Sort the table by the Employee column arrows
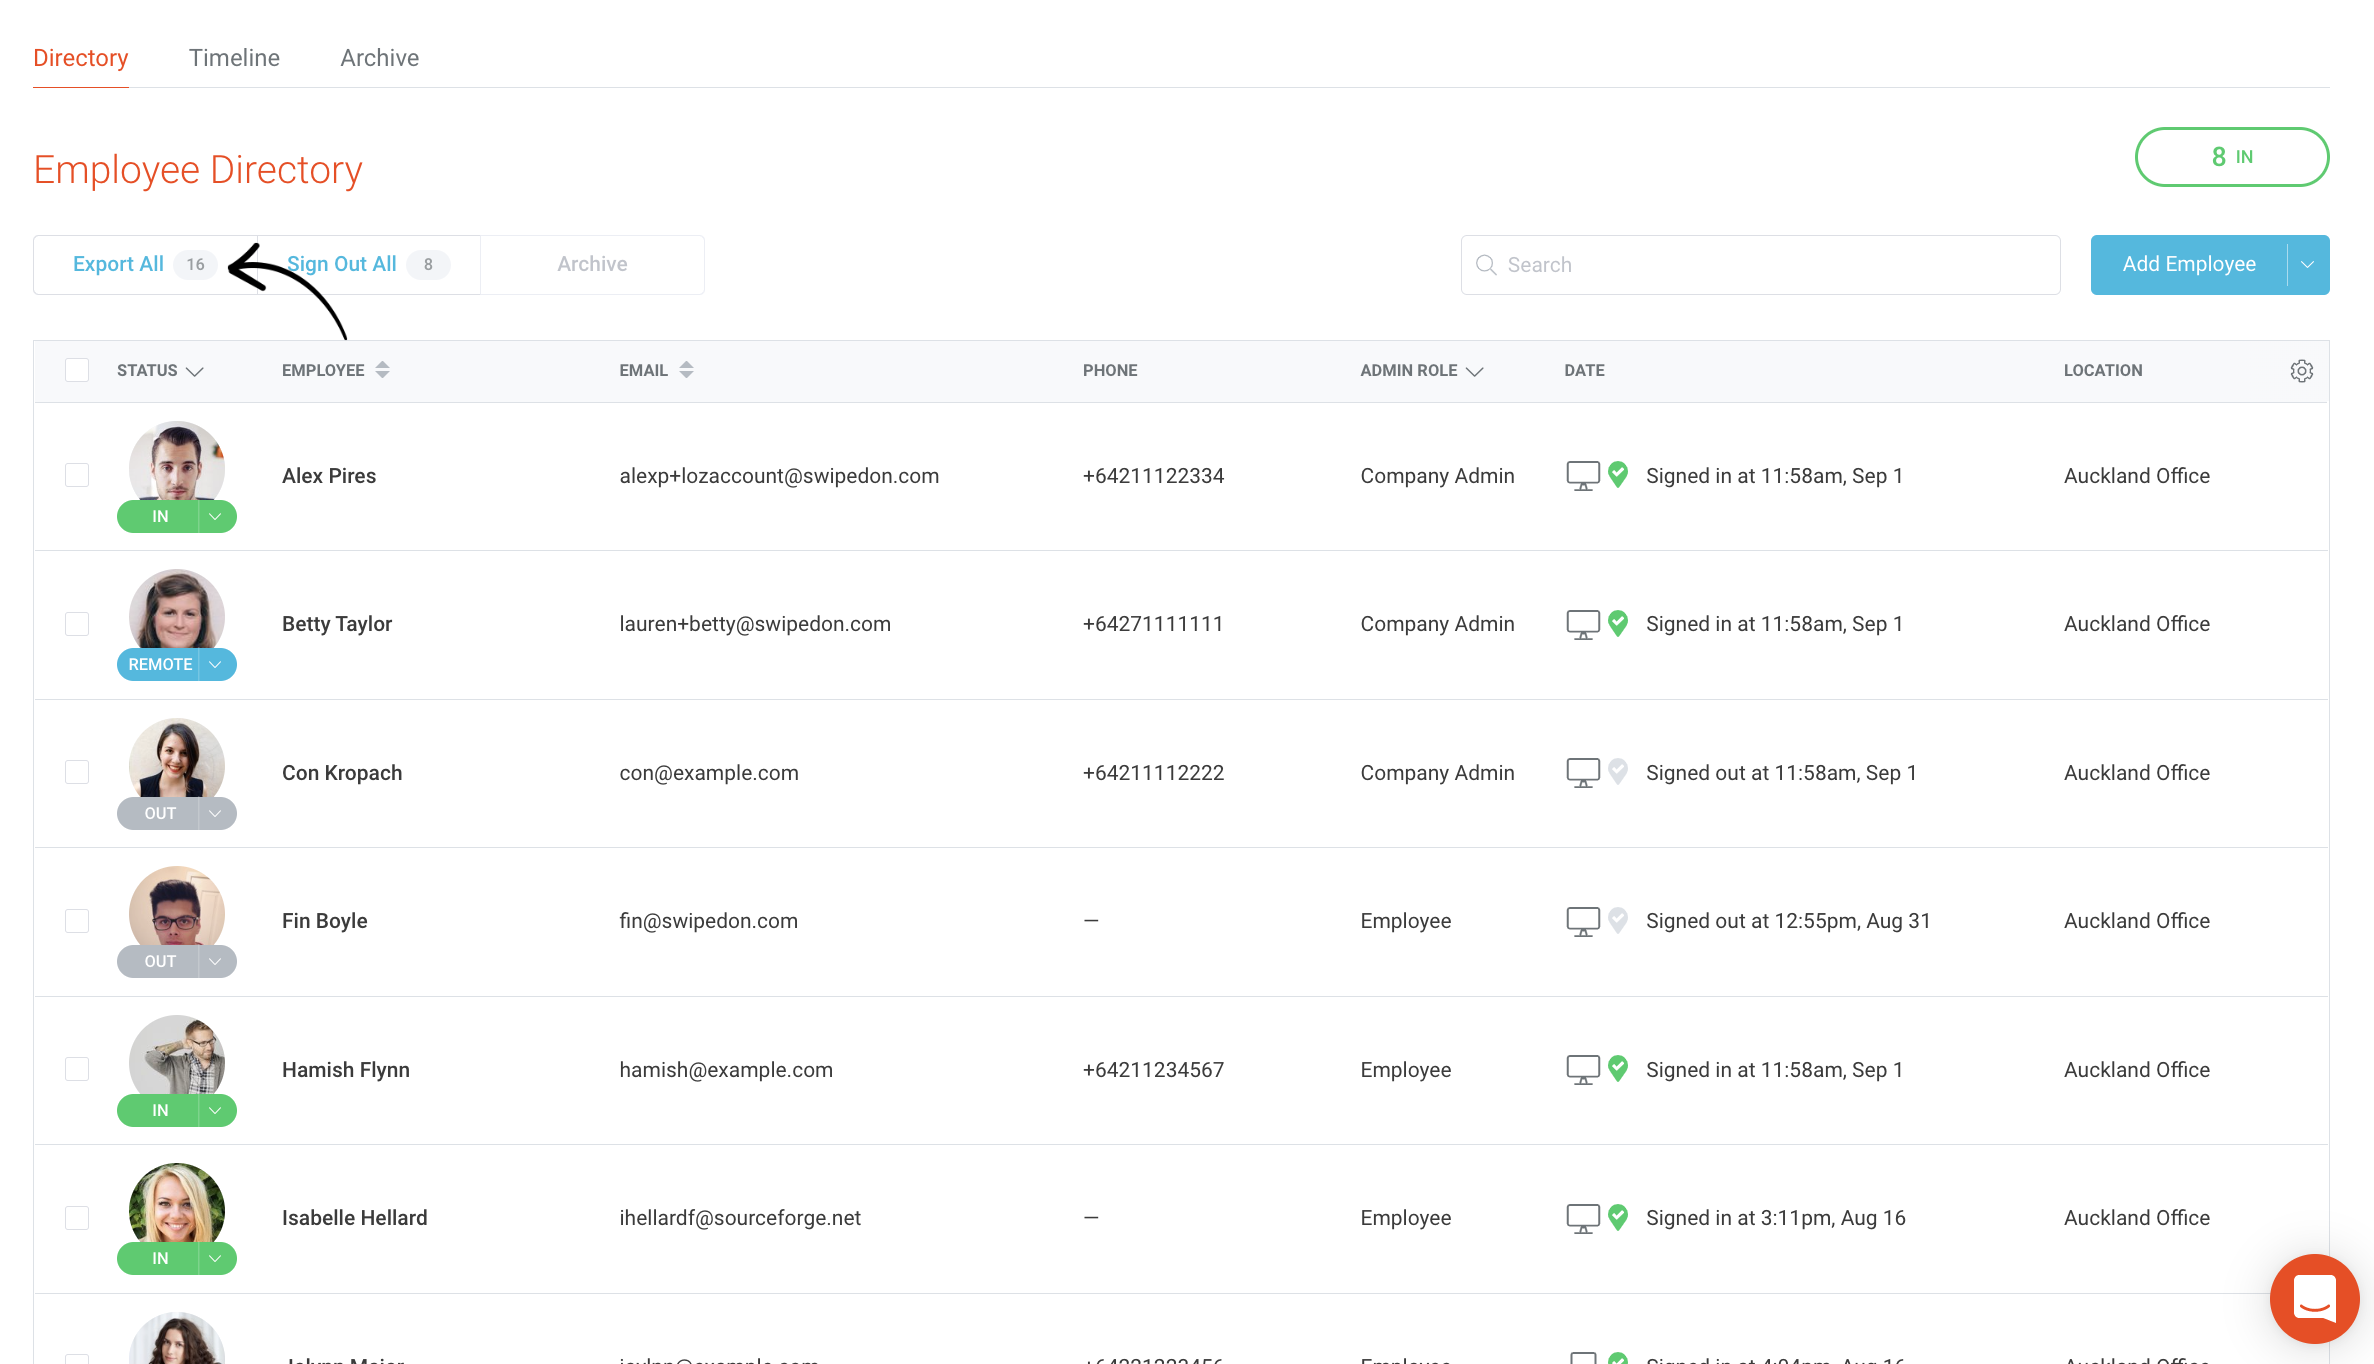2374x1364 pixels. click(382, 370)
